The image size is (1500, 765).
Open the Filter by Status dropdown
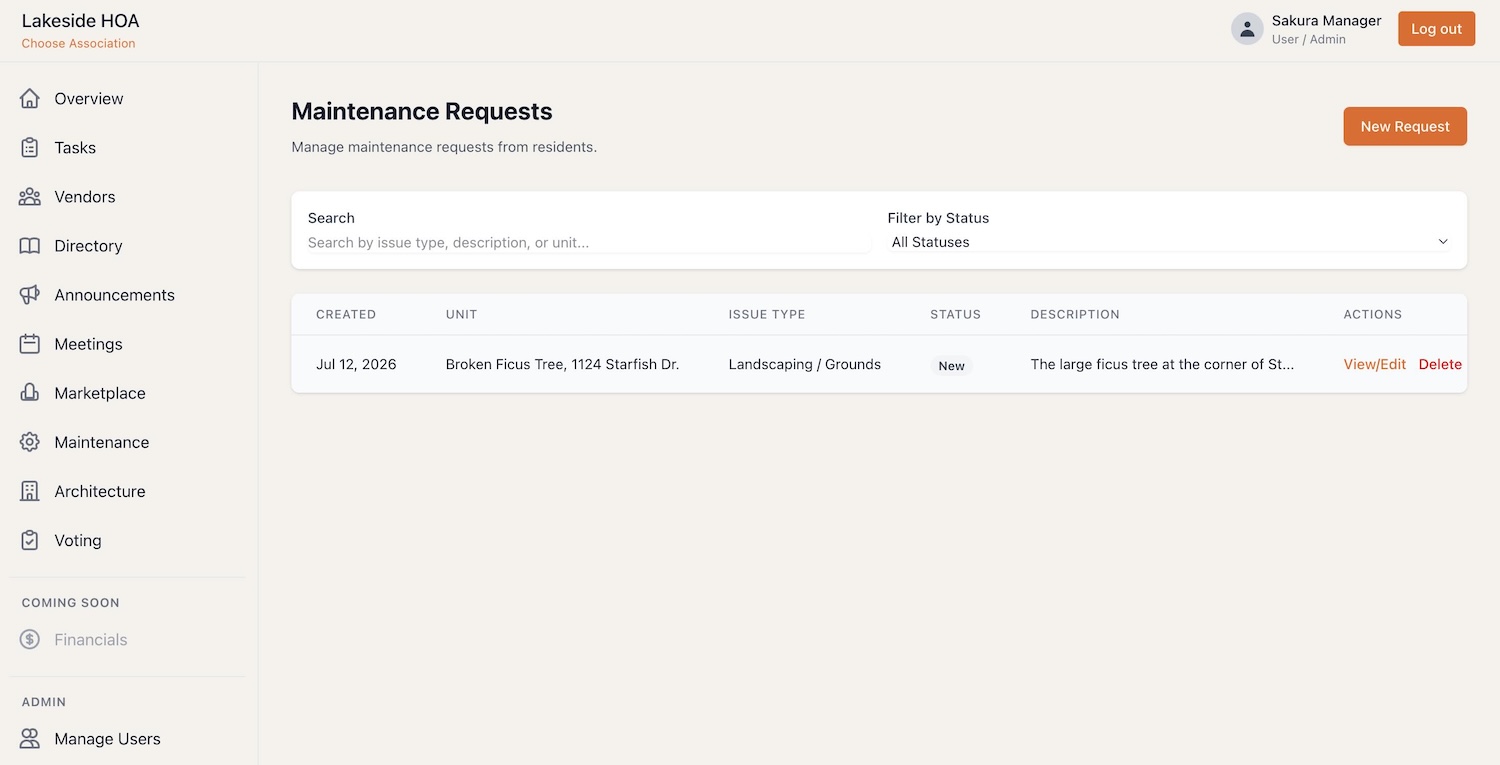(1169, 242)
